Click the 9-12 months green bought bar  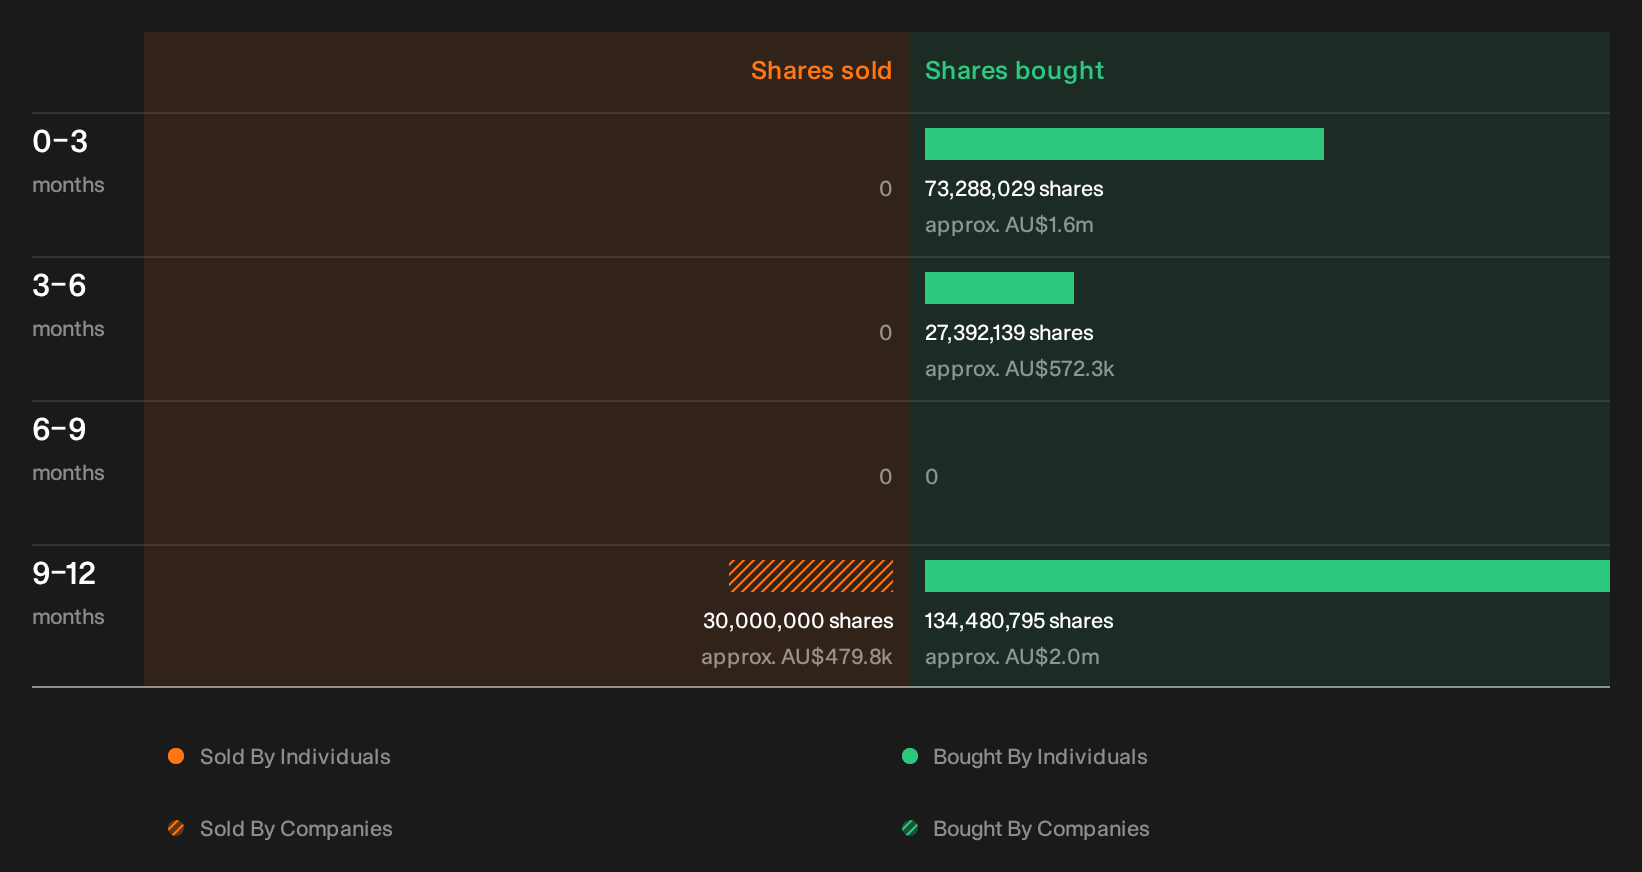coord(1267,576)
